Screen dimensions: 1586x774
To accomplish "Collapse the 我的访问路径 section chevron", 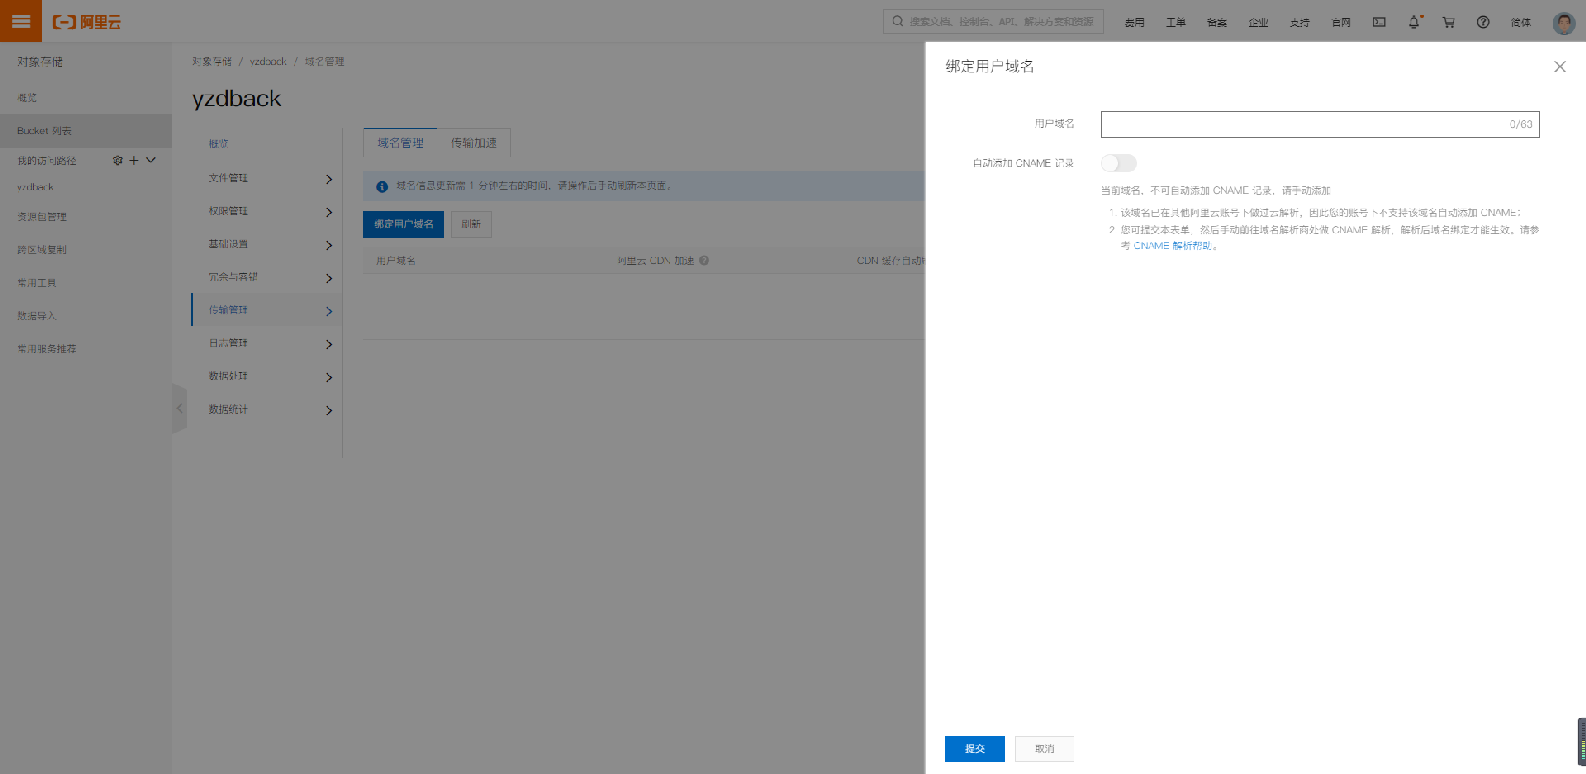I will pyautogui.click(x=151, y=160).
